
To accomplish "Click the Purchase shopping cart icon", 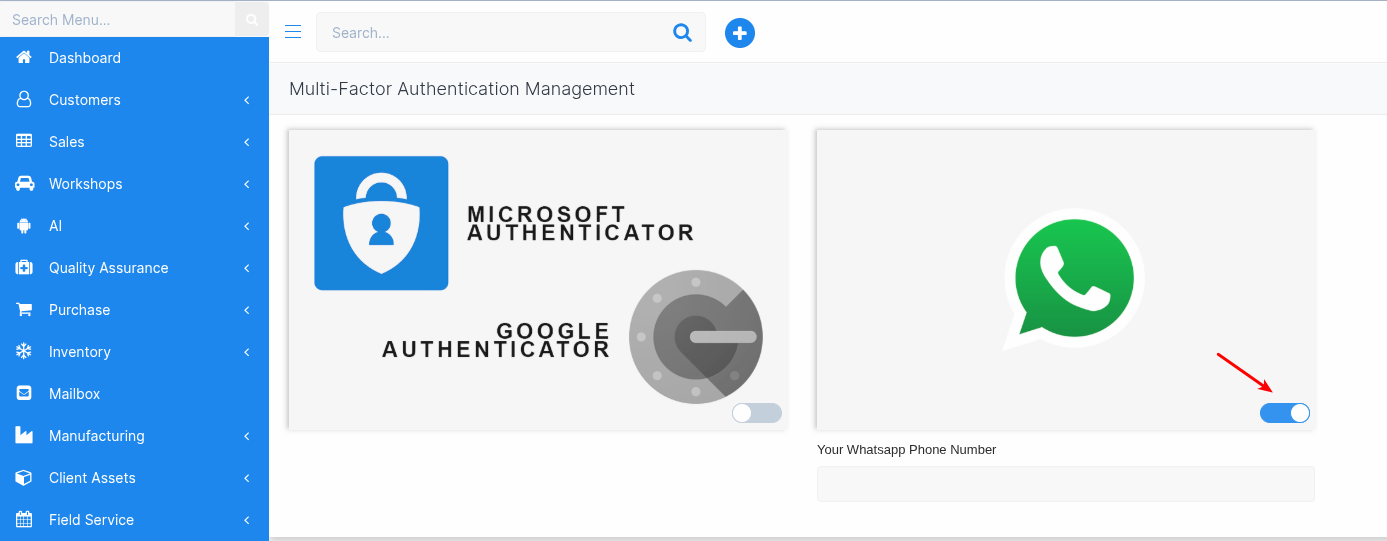I will (24, 310).
